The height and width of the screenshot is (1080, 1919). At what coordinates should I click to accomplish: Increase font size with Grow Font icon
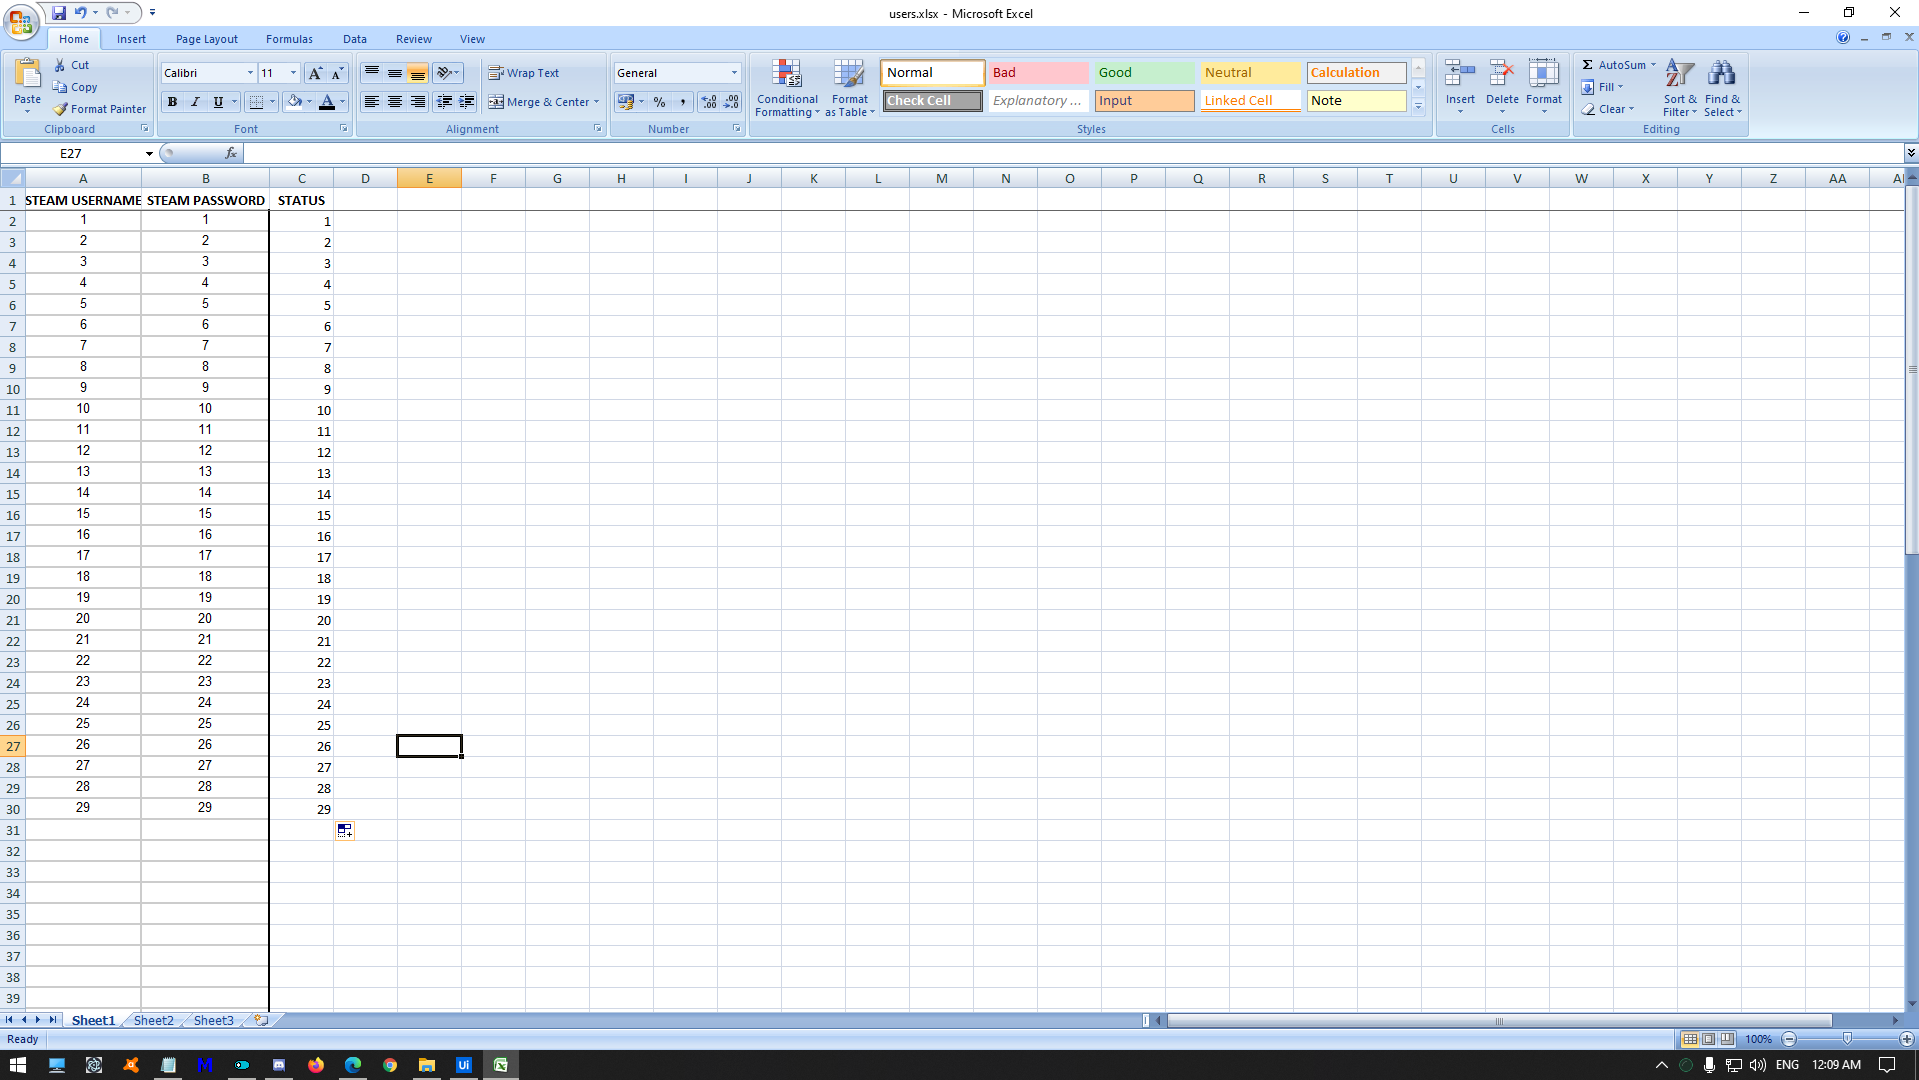coord(315,73)
